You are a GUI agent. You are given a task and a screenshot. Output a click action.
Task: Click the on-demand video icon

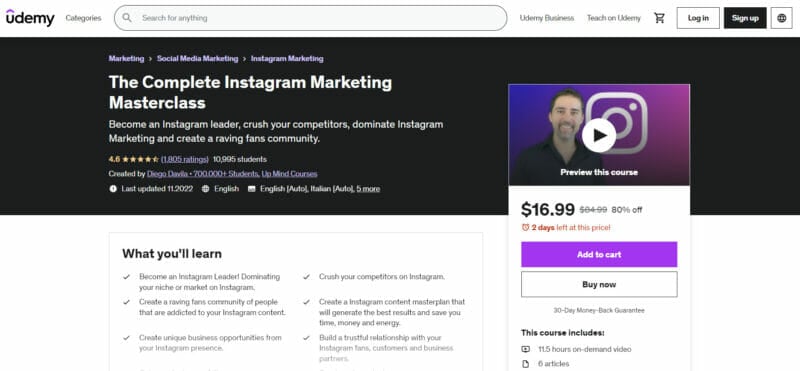coord(526,349)
